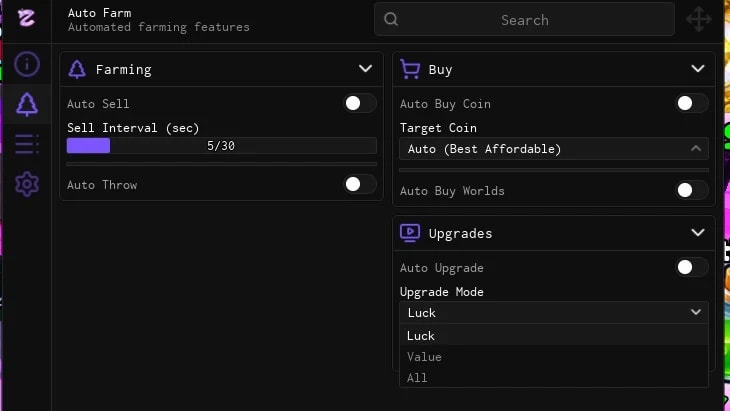Enable the Auto Sell toggle
Image resolution: width=730 pixels, height=411 pixels.
pos(359,103)
